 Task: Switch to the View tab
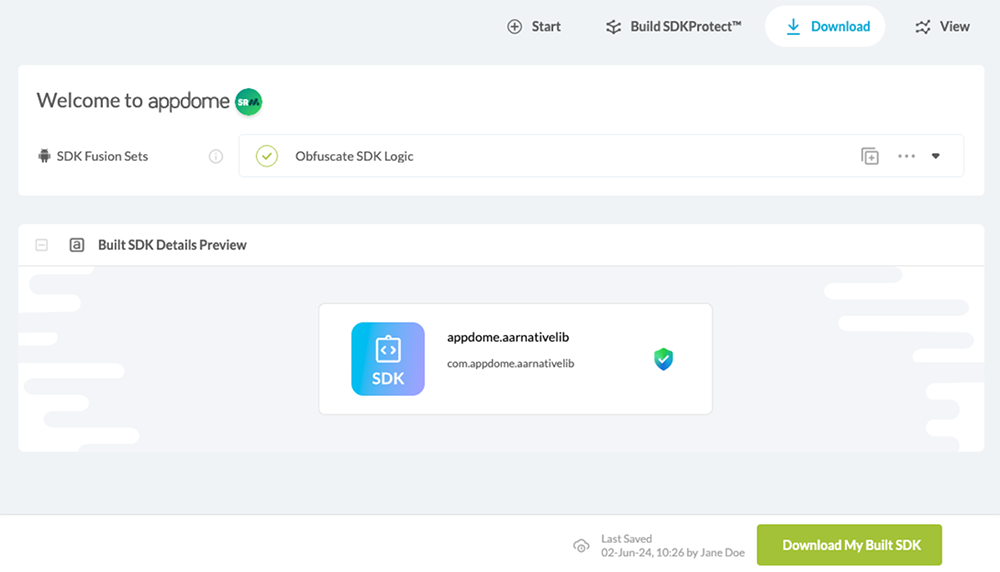click(942, 27)
